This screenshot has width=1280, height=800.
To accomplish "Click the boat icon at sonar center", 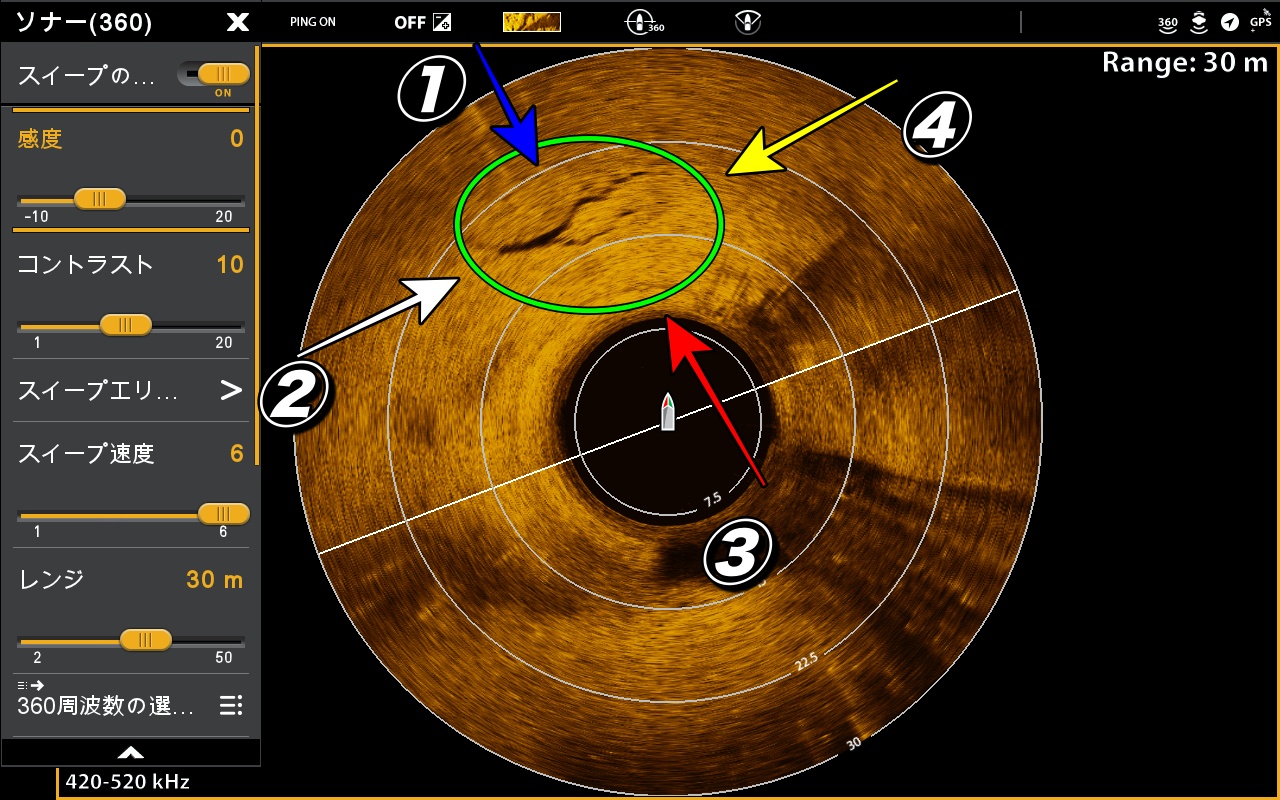I will pyautogui.click(x=668, y=412).
